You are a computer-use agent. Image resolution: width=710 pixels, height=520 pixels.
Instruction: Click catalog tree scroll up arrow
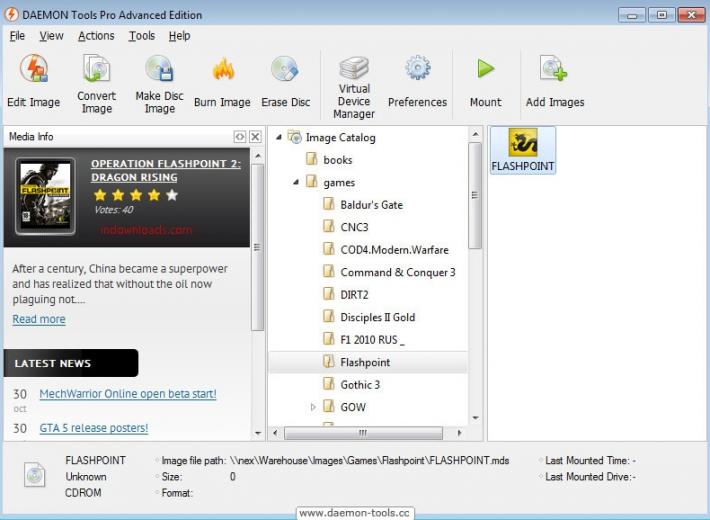(475, 134)
